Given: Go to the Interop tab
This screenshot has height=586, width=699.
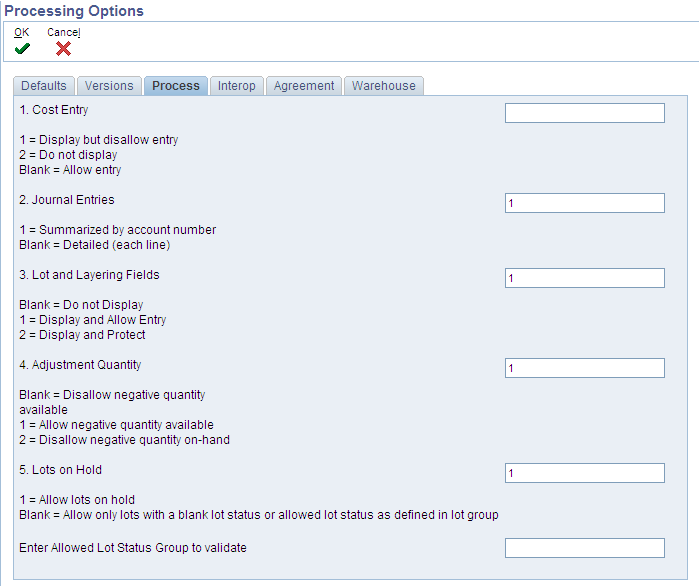Looking at the screenshot, I should click(237, 86).
